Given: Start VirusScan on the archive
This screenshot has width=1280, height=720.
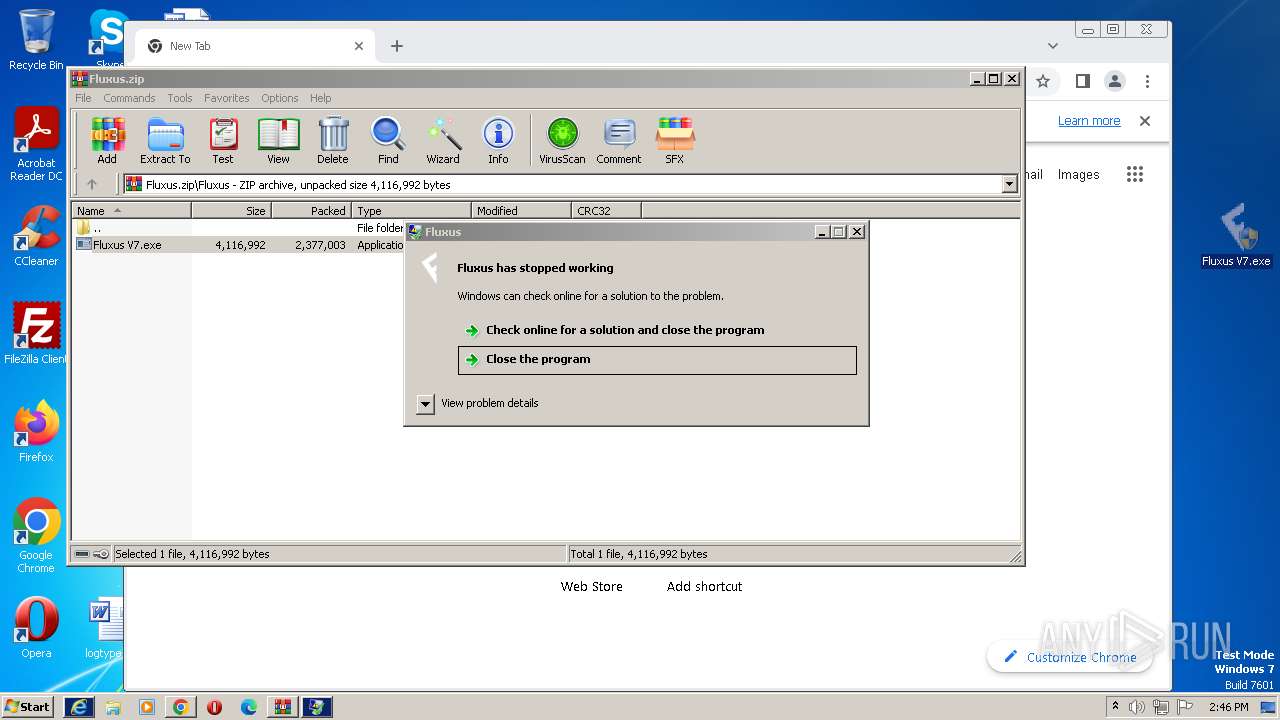Looking at the screenshot, I should tap(562, 141).
